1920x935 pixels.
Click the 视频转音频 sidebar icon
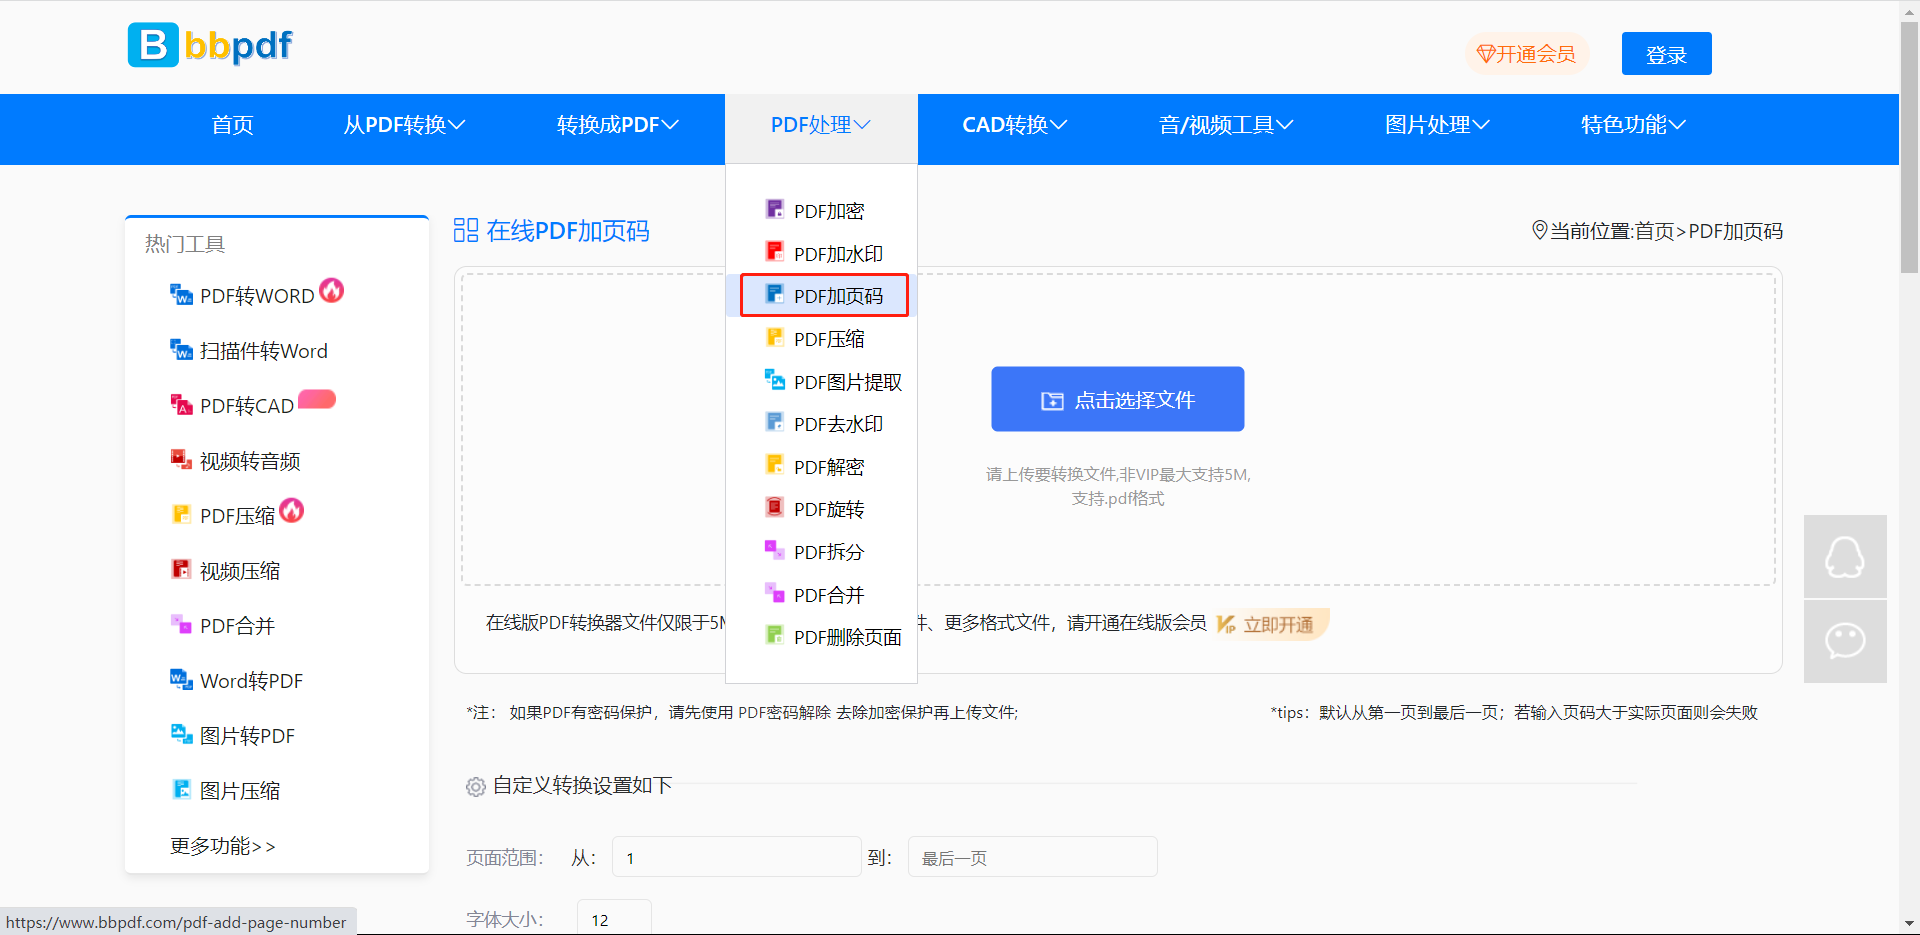(181, 460)
